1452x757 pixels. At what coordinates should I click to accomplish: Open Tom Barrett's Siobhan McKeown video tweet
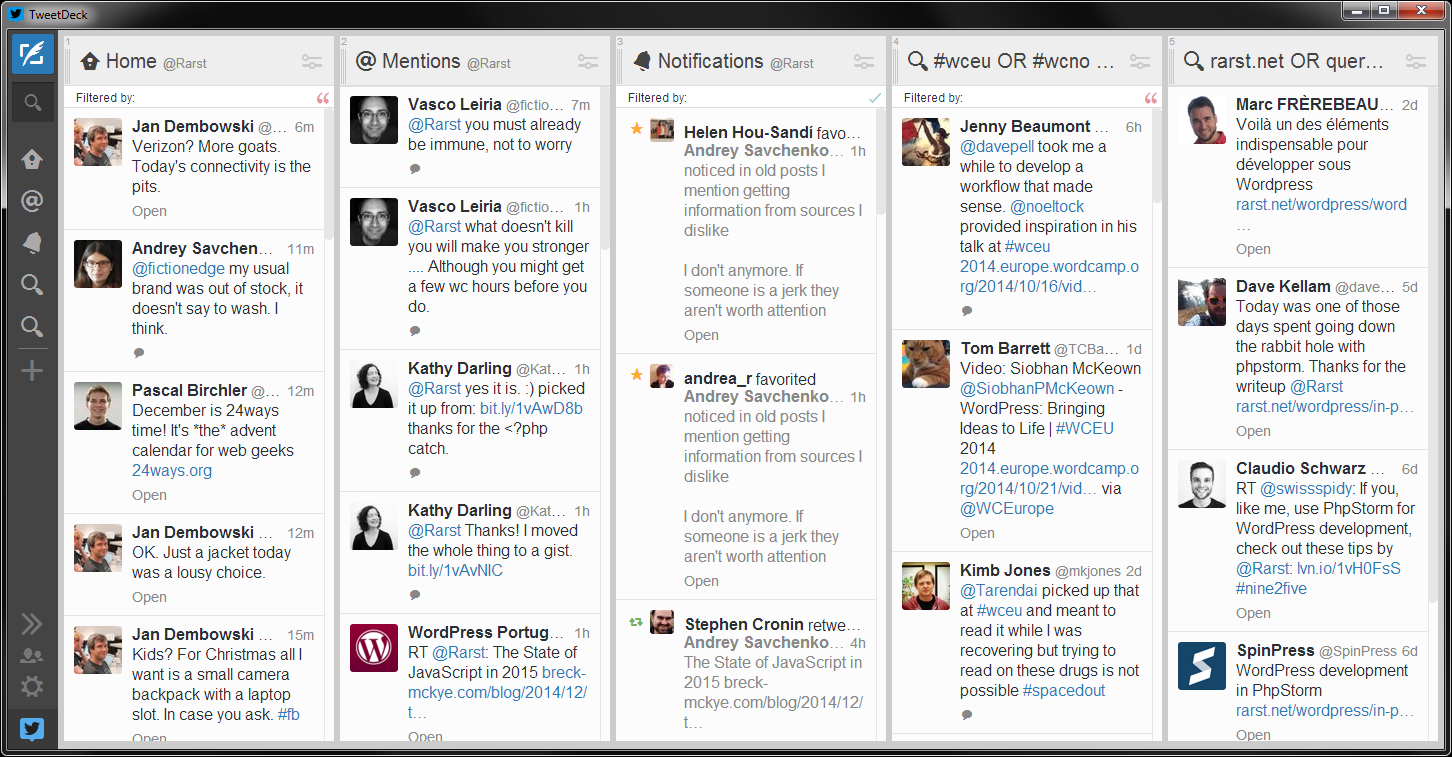click(x=977, y=533)
